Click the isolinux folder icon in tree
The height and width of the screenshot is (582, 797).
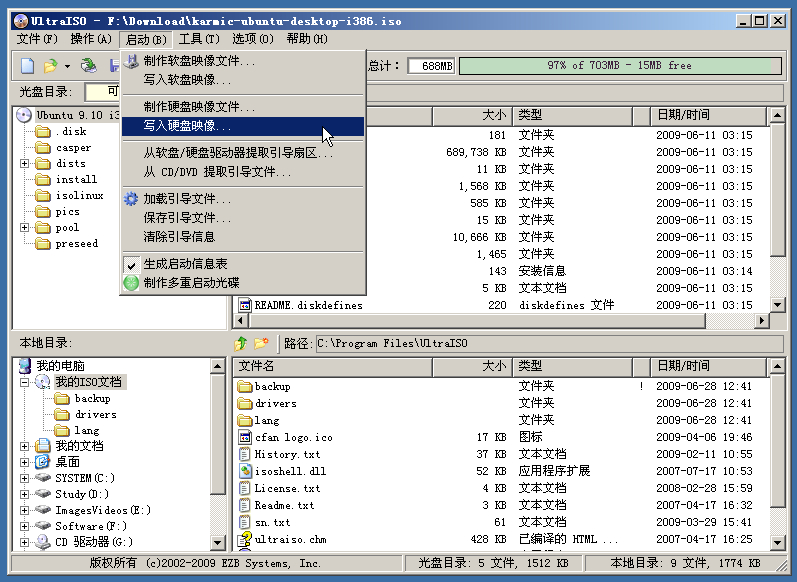point(43,196)
